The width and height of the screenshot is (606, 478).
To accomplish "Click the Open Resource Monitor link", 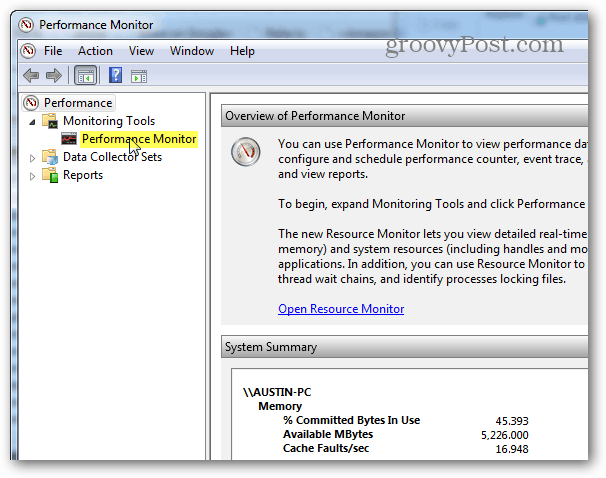I will coord(341,309).
